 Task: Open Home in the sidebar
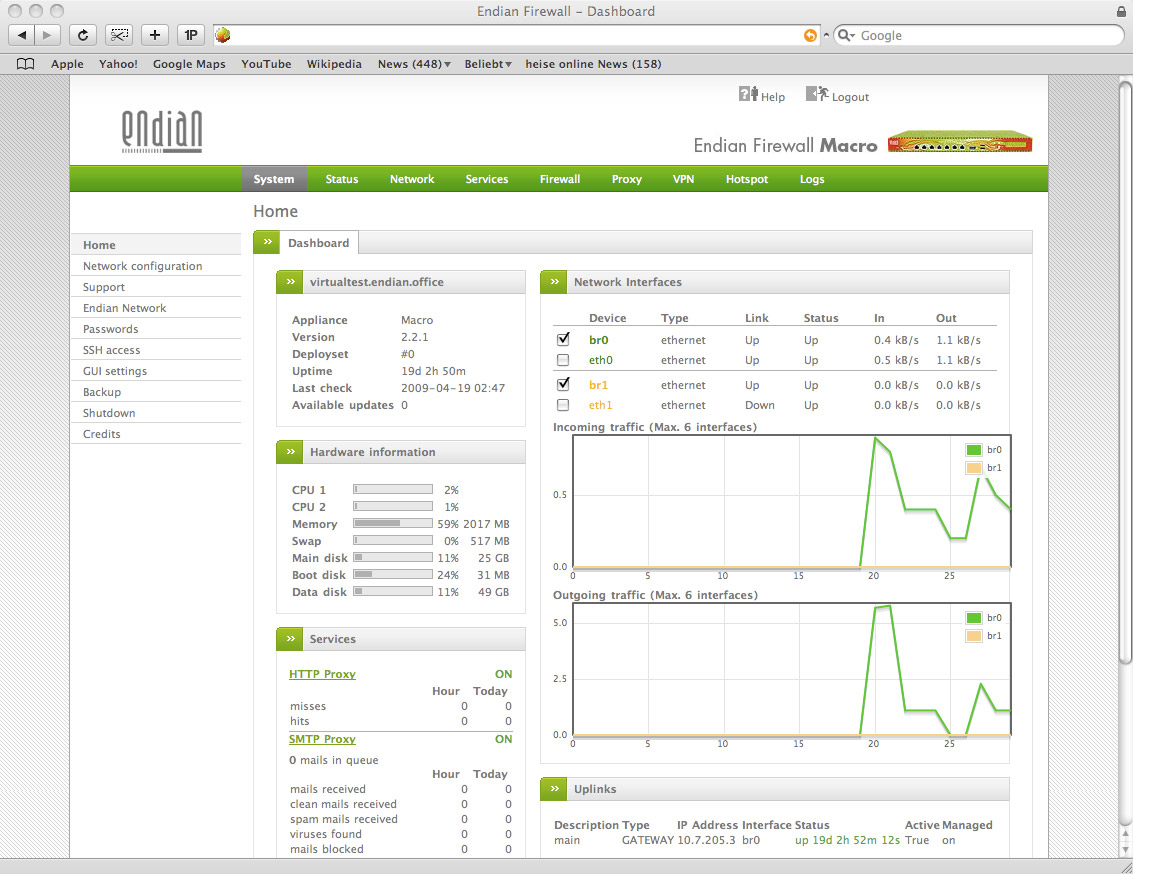156,245
